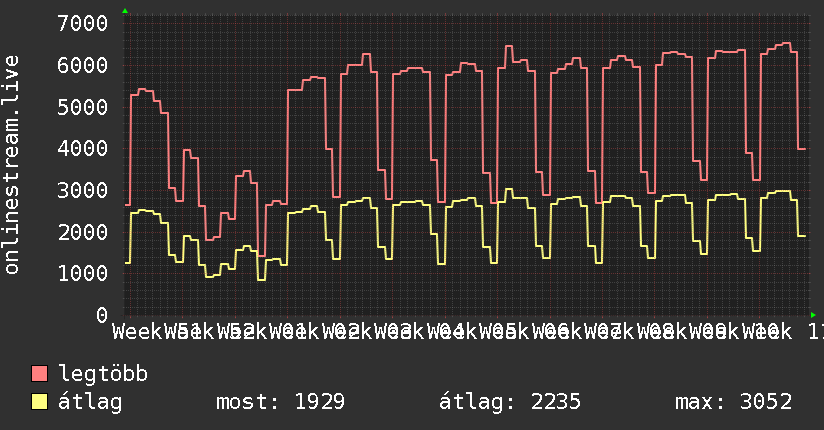Click the 3000 y-axis label

(x=83, y=190)
